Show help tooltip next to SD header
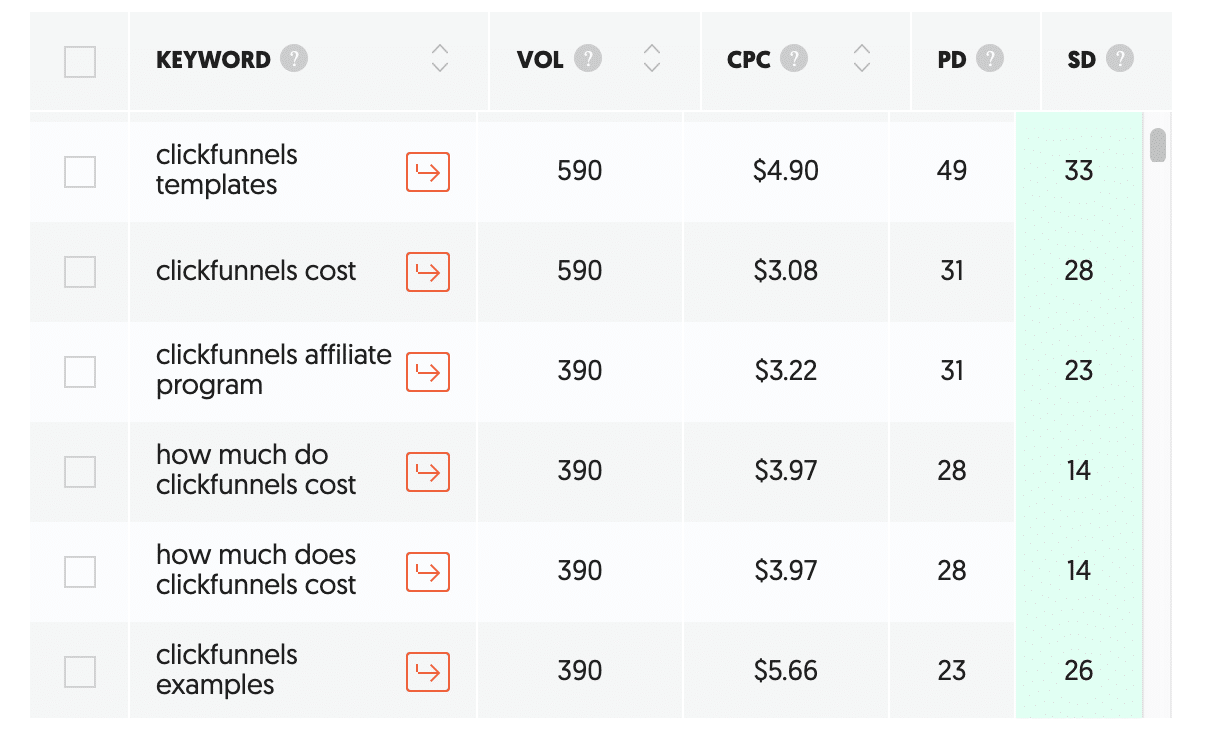Image resolution: width=1210 pixels, height=742 pixels. [1120, 59]
